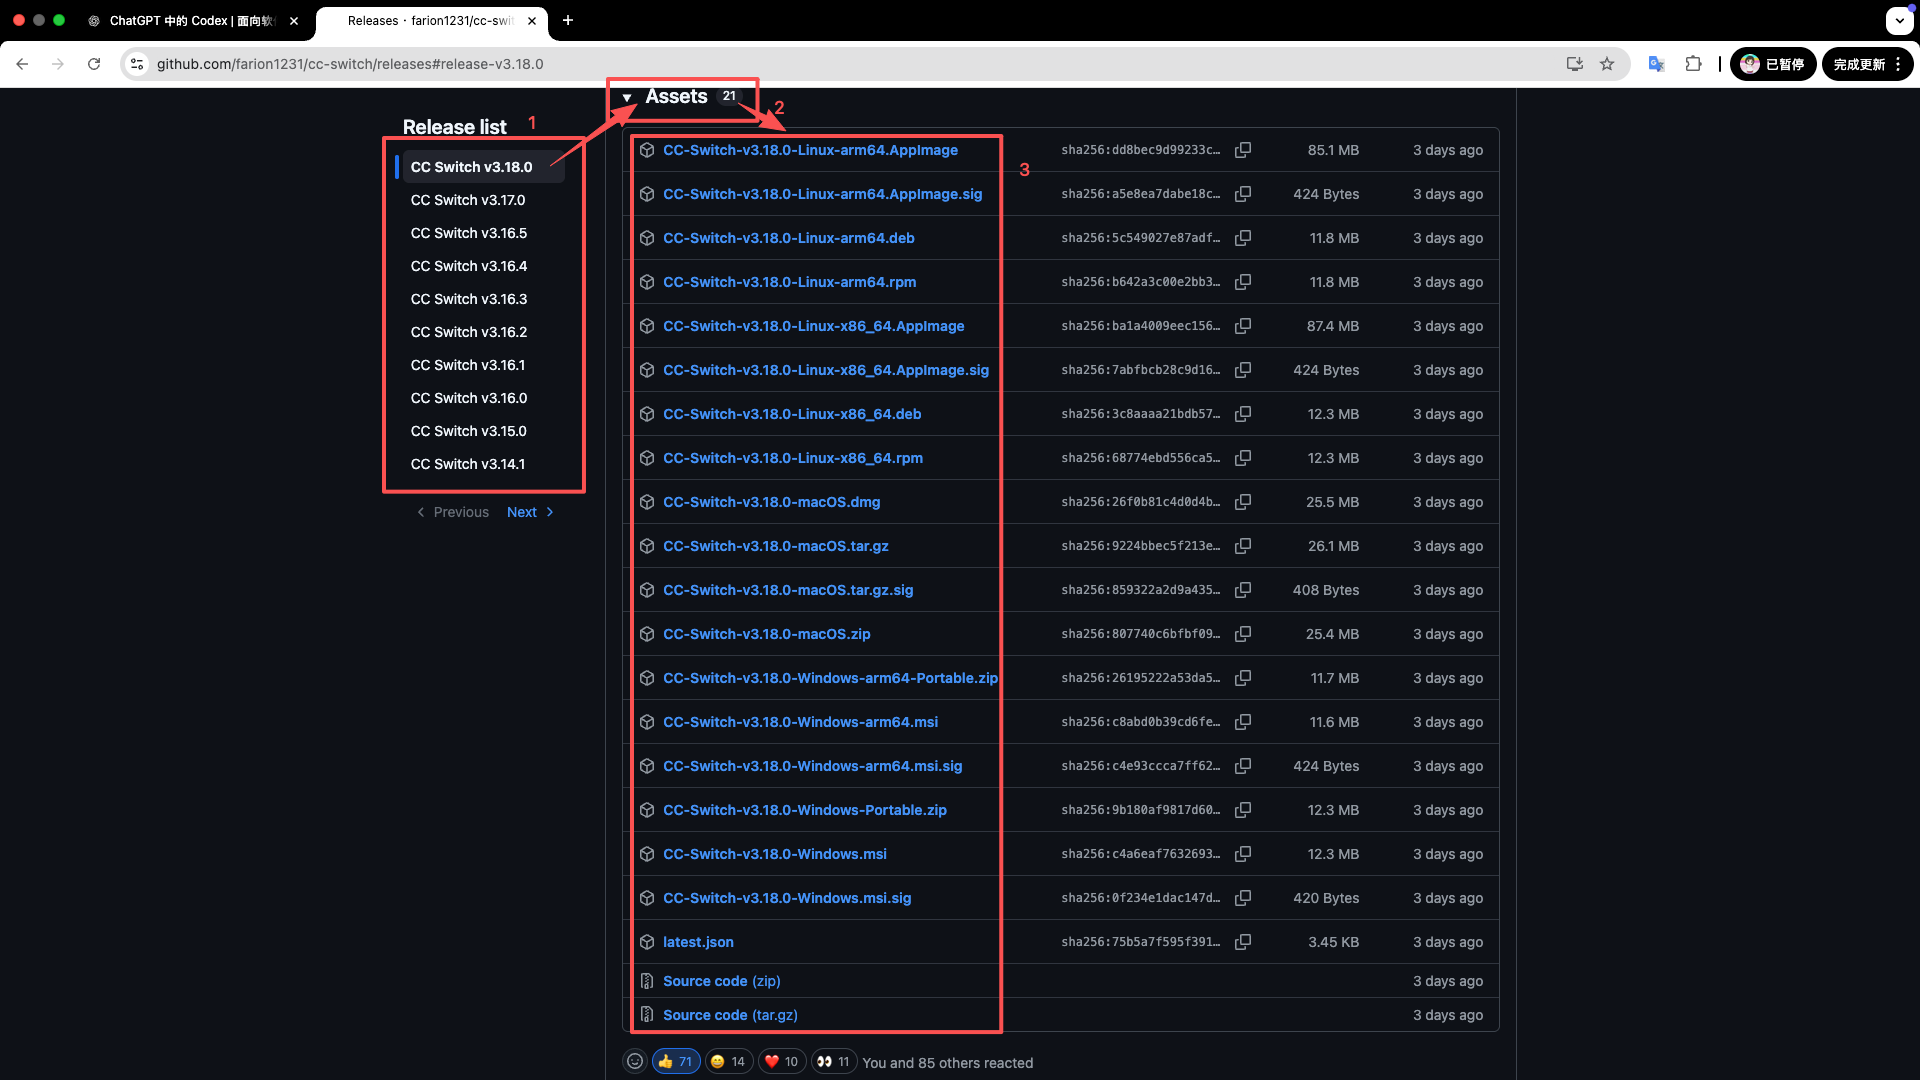Image resolution: width=1920 pixels, height=1080 pixels.
Task: Copy sha256 of Linux-x86_64.AppImage.sig asset
Action: pyautogui.click(x=1243, y=370)
